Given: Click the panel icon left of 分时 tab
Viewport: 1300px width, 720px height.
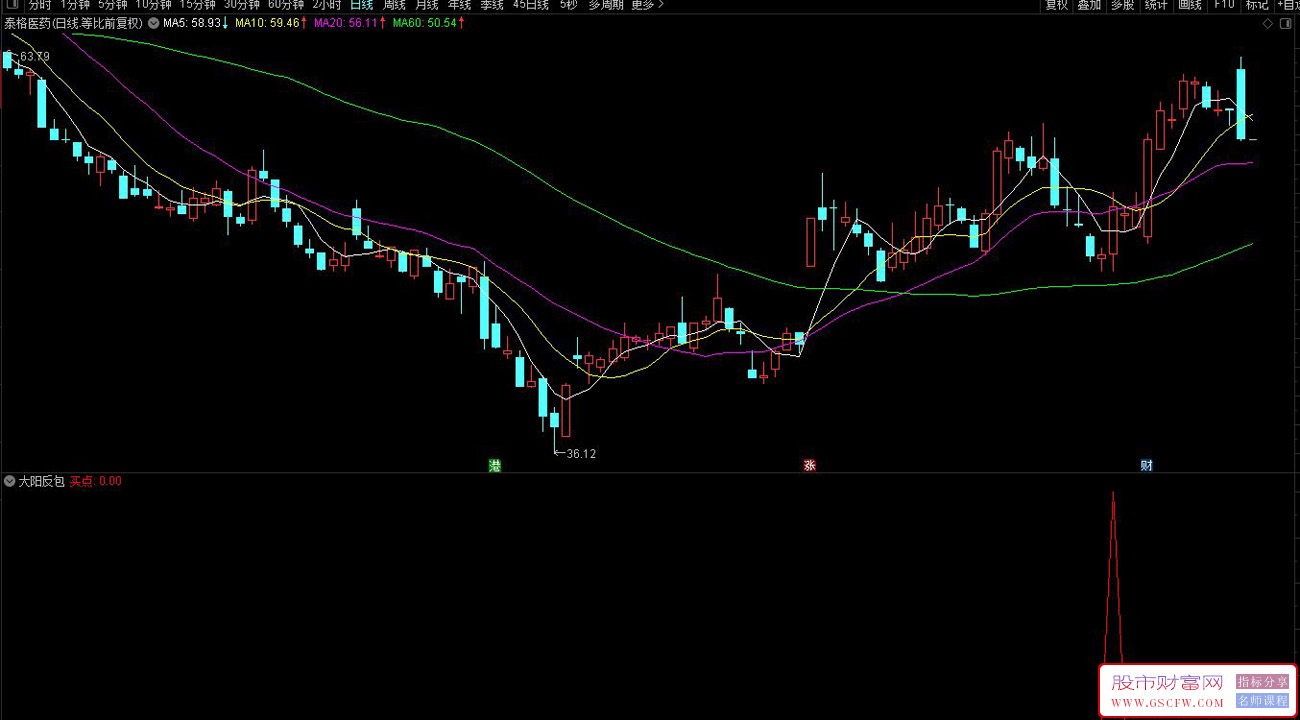Looking at the screenshot, I should 13,5.
